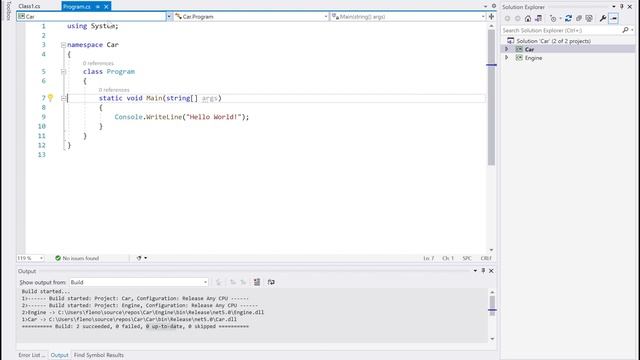Screen dimensions: 640x360
Task: Collapse the class Program block
Action: (x=63, y=72)
